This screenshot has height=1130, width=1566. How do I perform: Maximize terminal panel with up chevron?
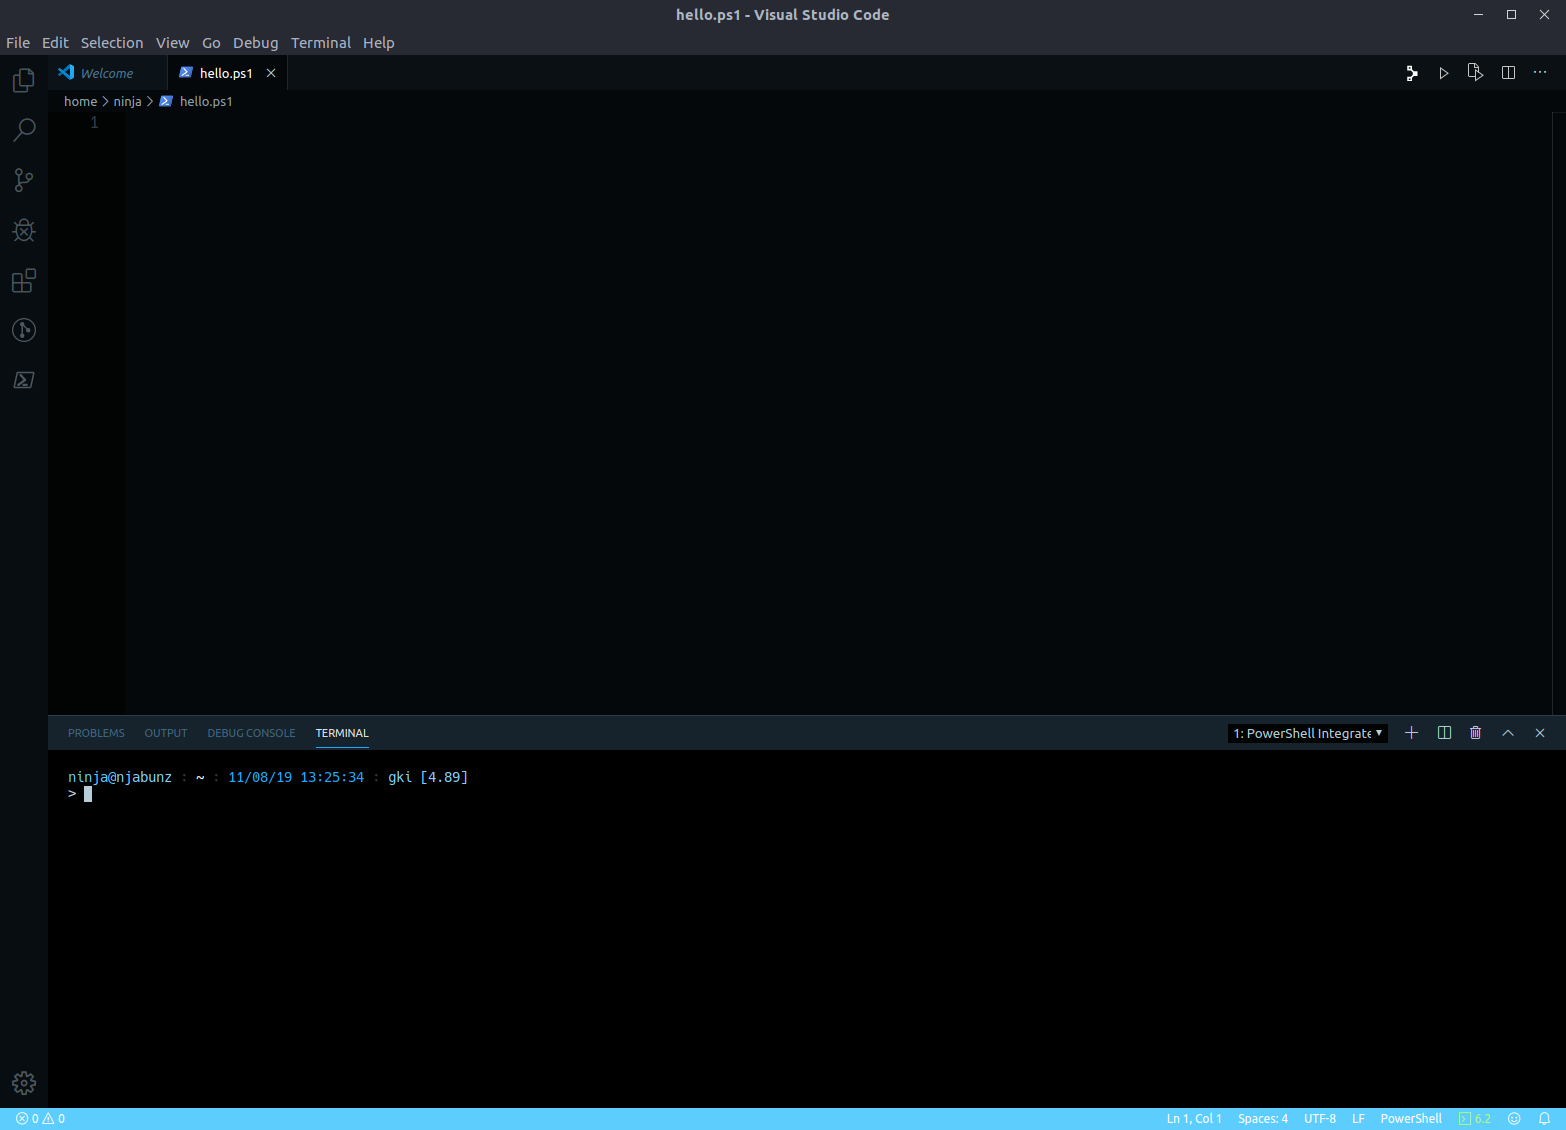1508,733
